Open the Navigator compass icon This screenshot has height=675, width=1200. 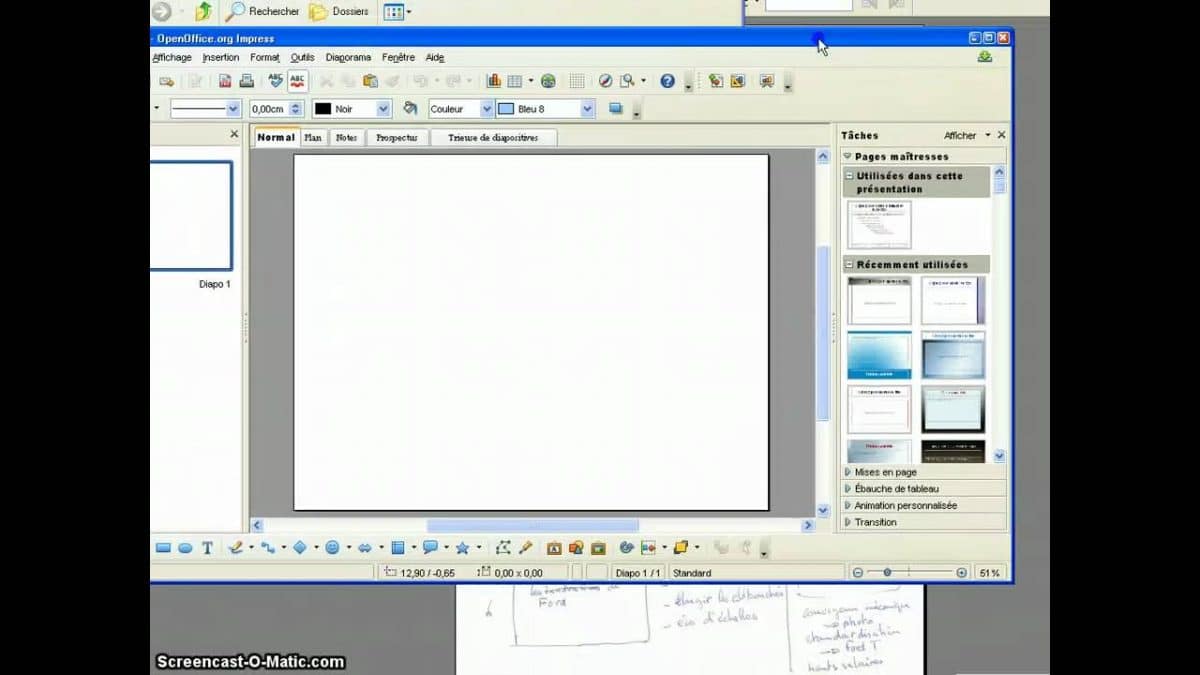pyautogui.click(x=605, y=81)
